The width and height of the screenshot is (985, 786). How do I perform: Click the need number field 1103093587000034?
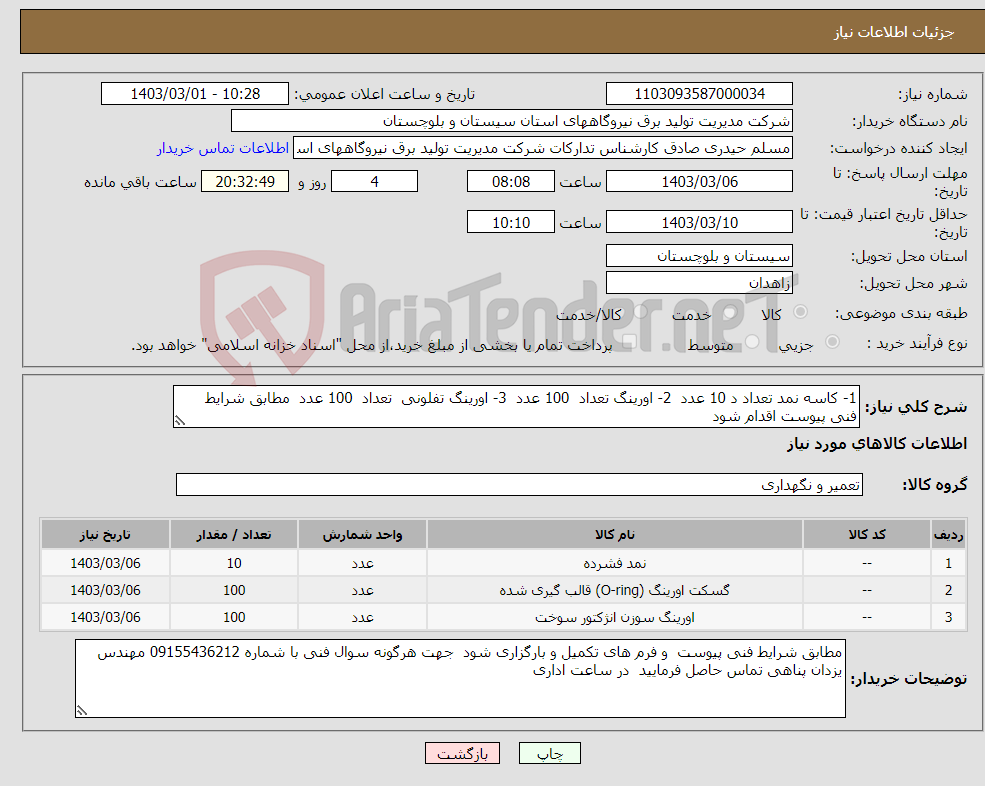point(699,94)
